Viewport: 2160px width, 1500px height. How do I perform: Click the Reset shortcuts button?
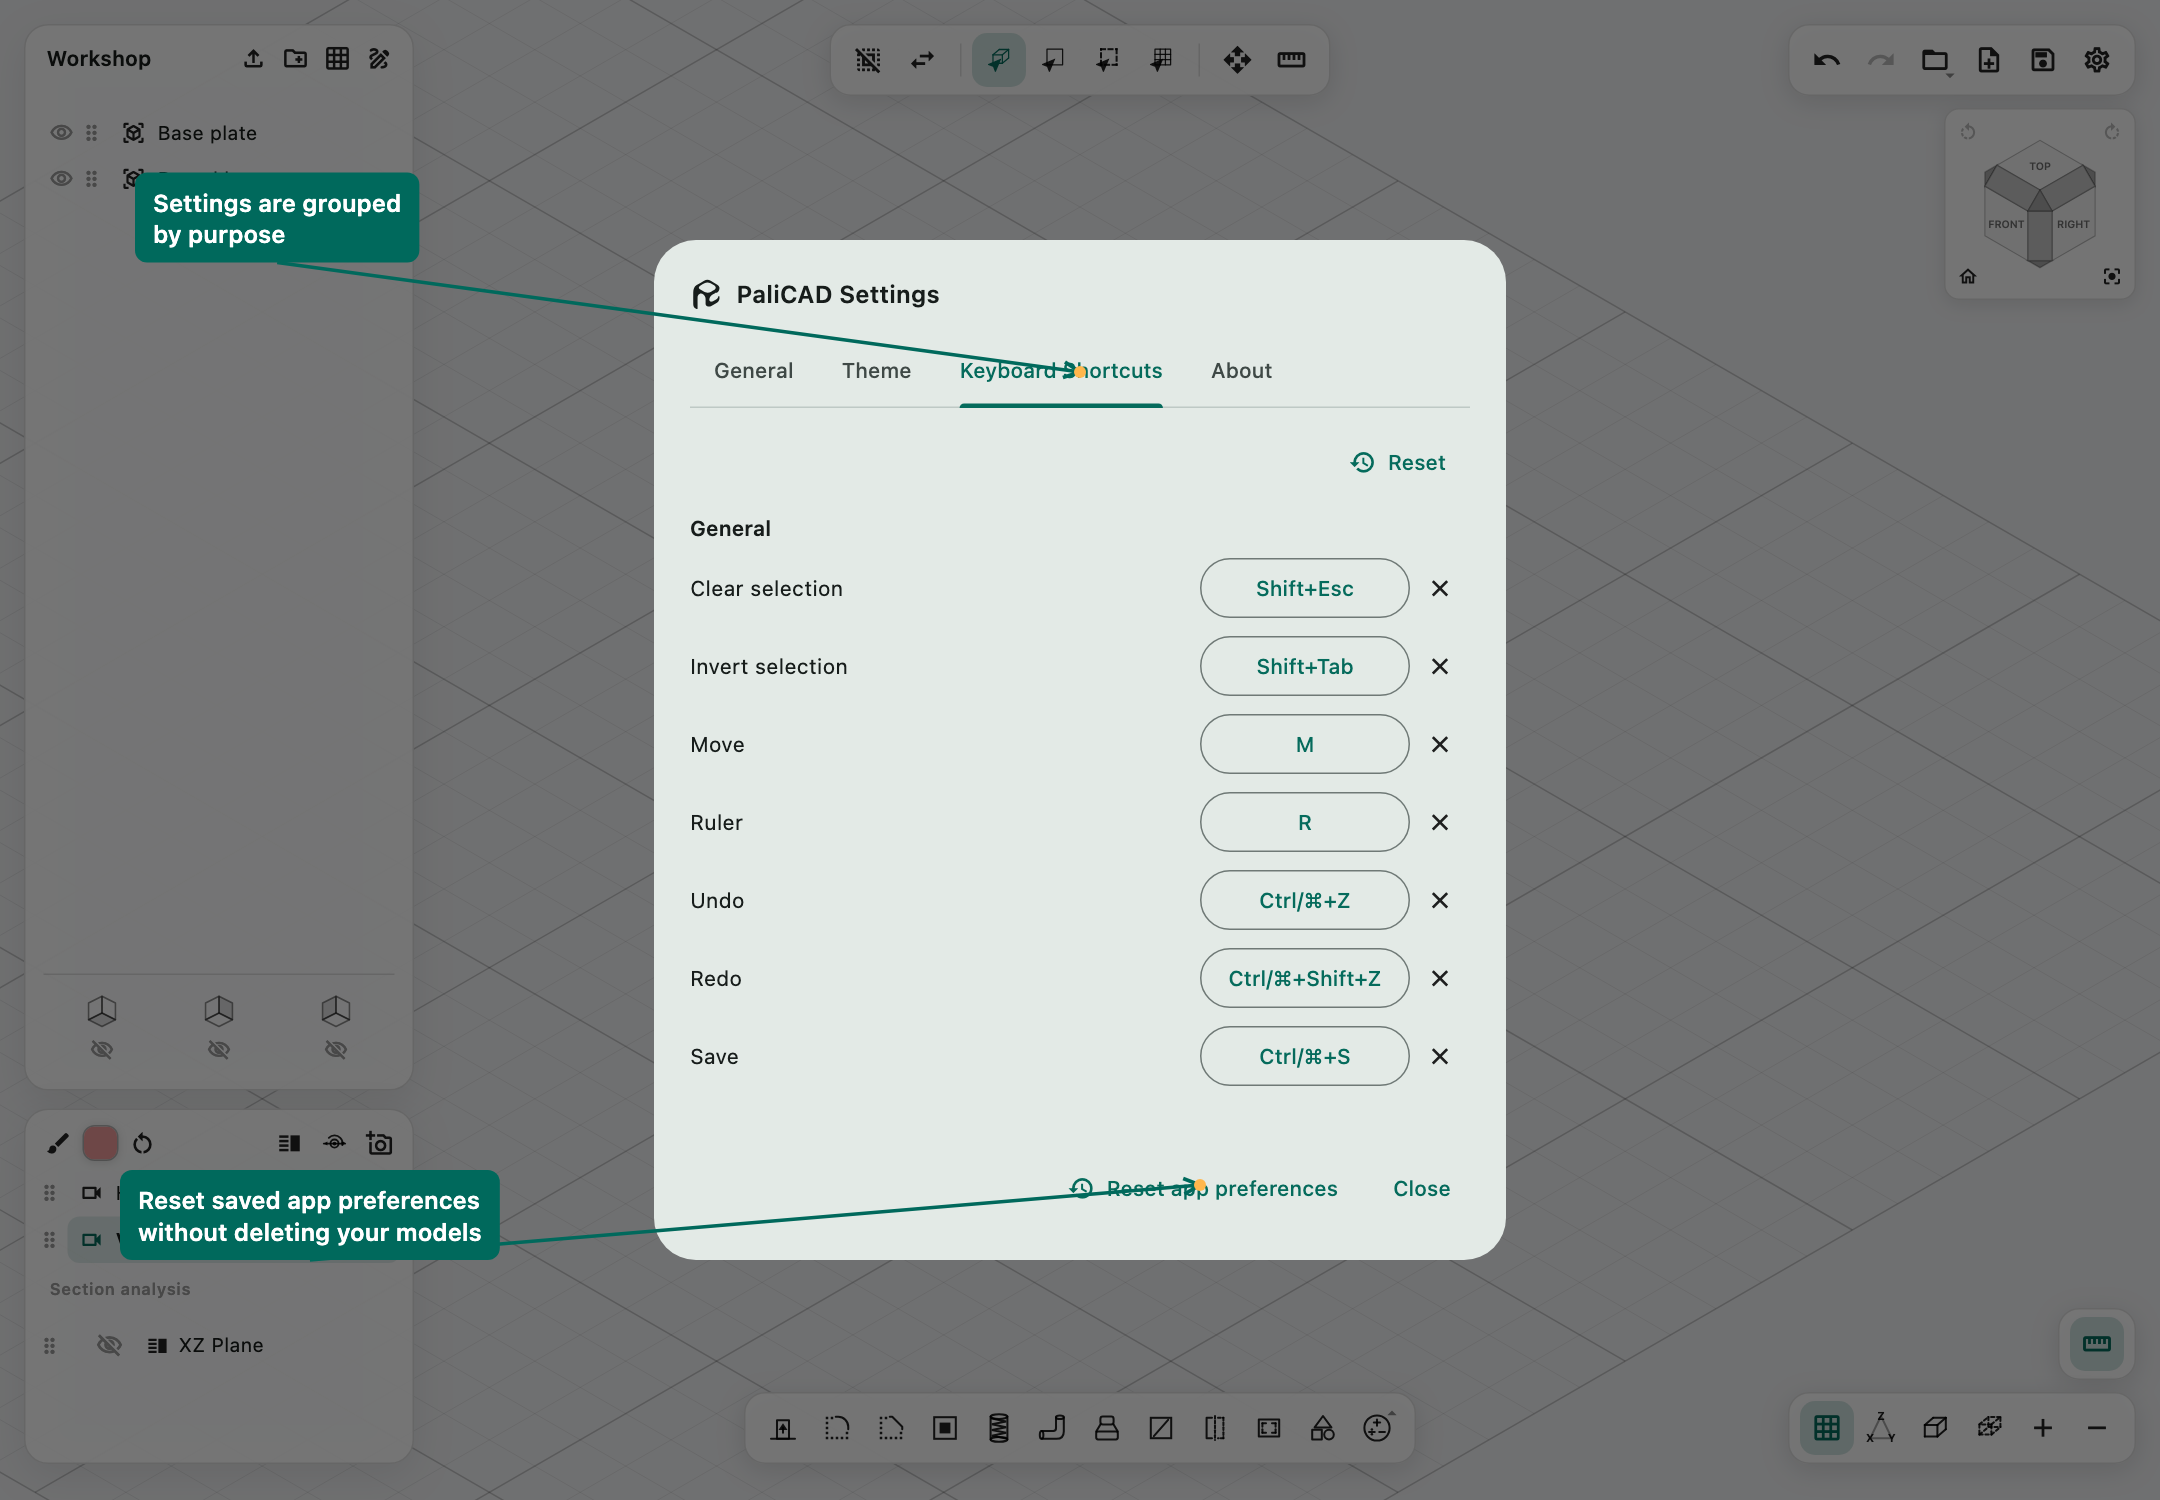click(1398, 462)
